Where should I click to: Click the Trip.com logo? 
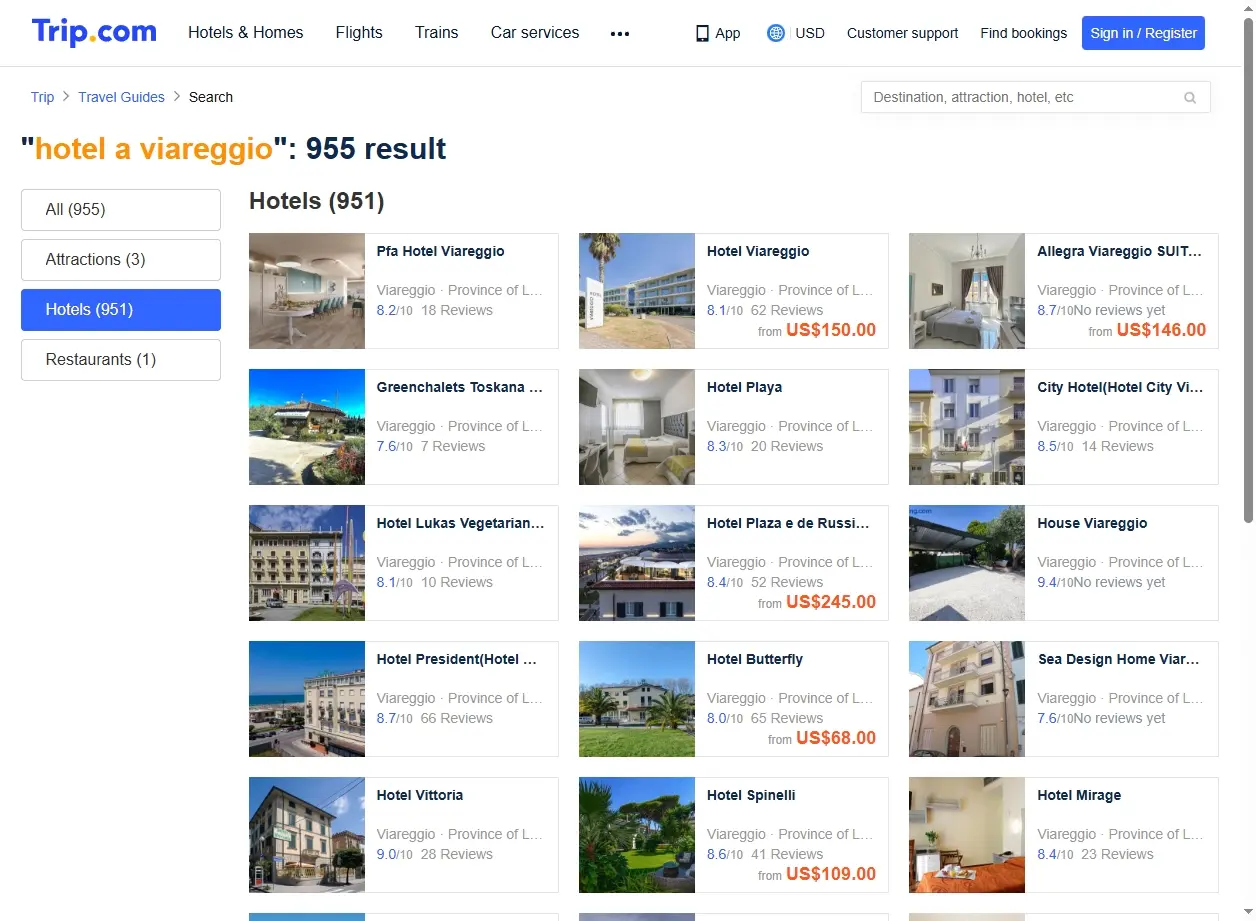tap(94, 32)
